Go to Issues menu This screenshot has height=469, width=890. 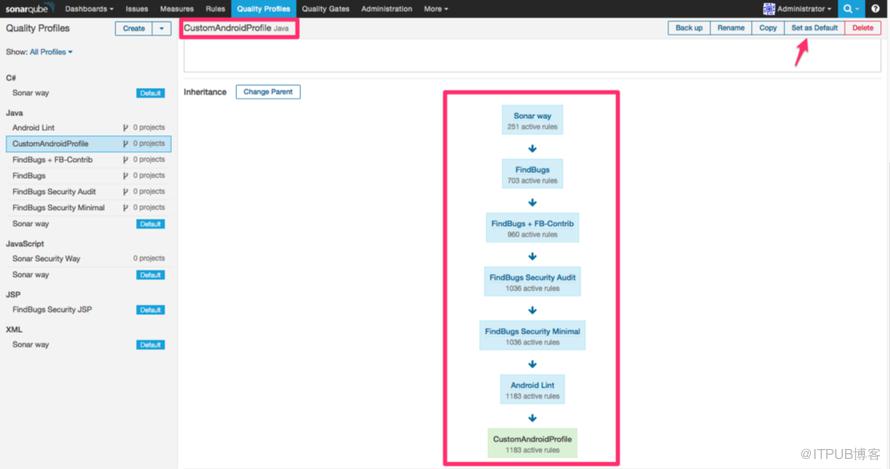coord(137,9)
